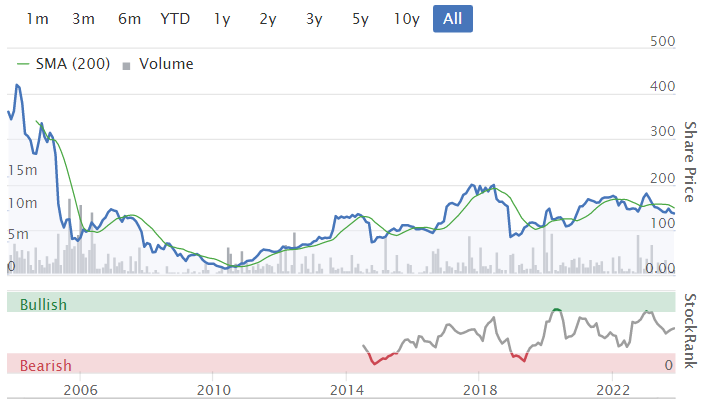Click the 200 price axis value
The width and height of the screenshot is (703, 399).
(663, 178)
